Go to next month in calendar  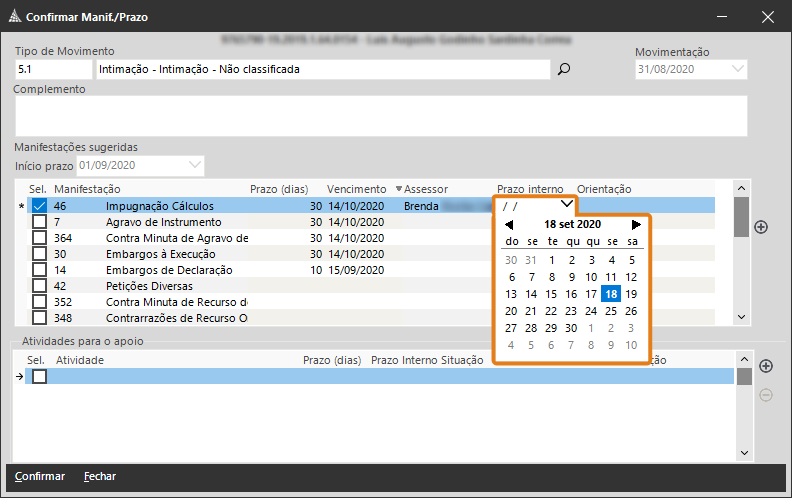click(x=636, y=225)
